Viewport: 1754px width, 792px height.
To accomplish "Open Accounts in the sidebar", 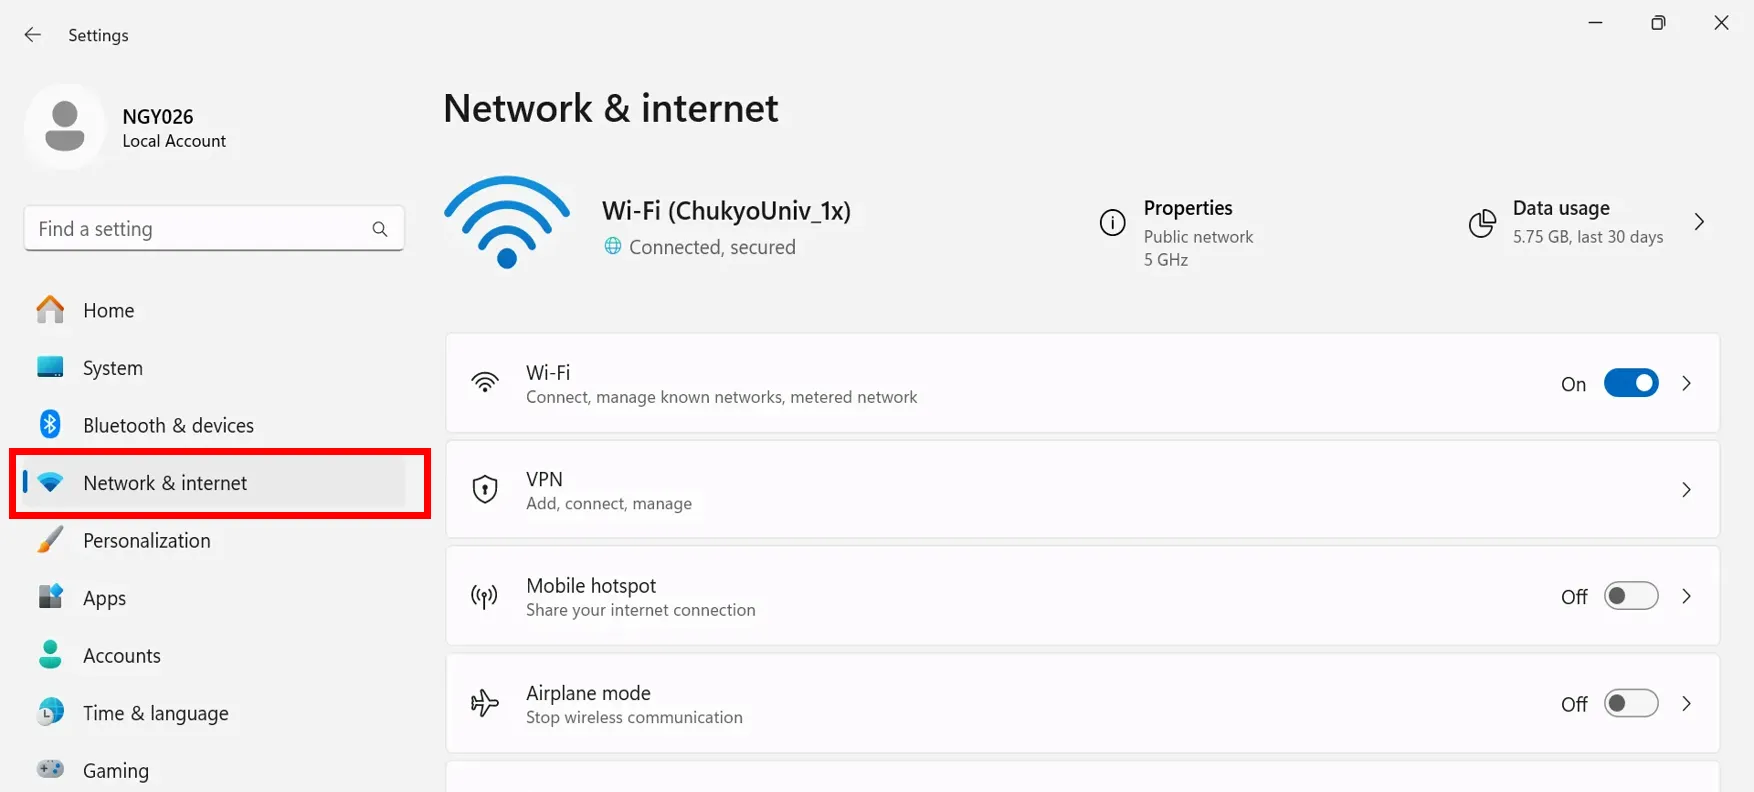I will tap(122, 656).
